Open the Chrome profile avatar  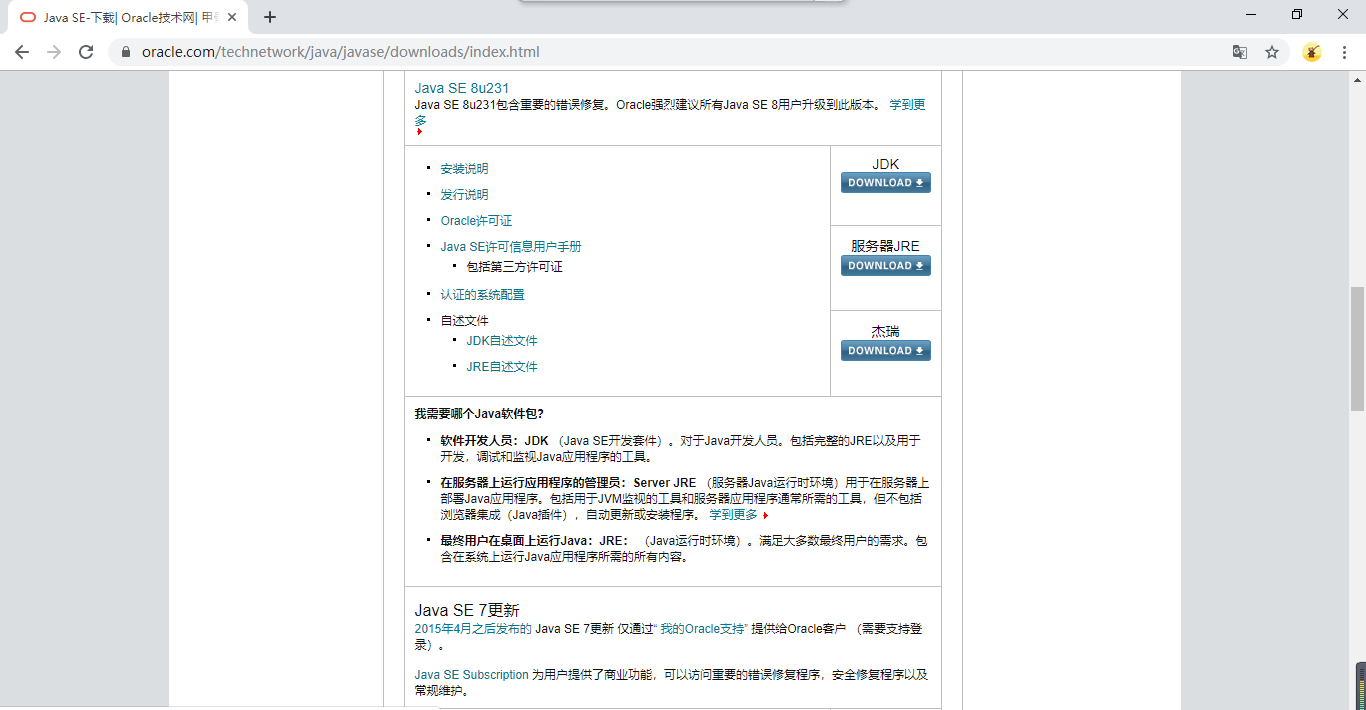(x=1312, y=52)
